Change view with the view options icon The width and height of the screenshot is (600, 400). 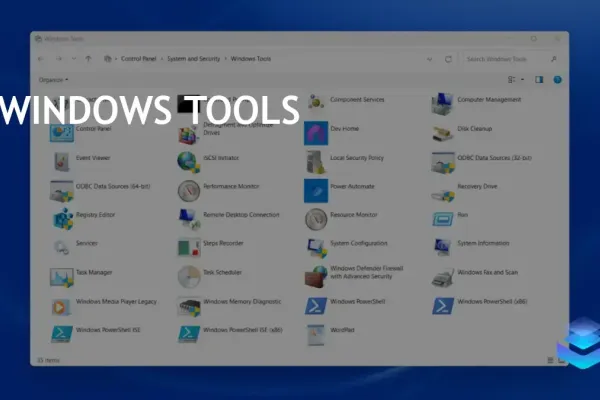(511, 80)
